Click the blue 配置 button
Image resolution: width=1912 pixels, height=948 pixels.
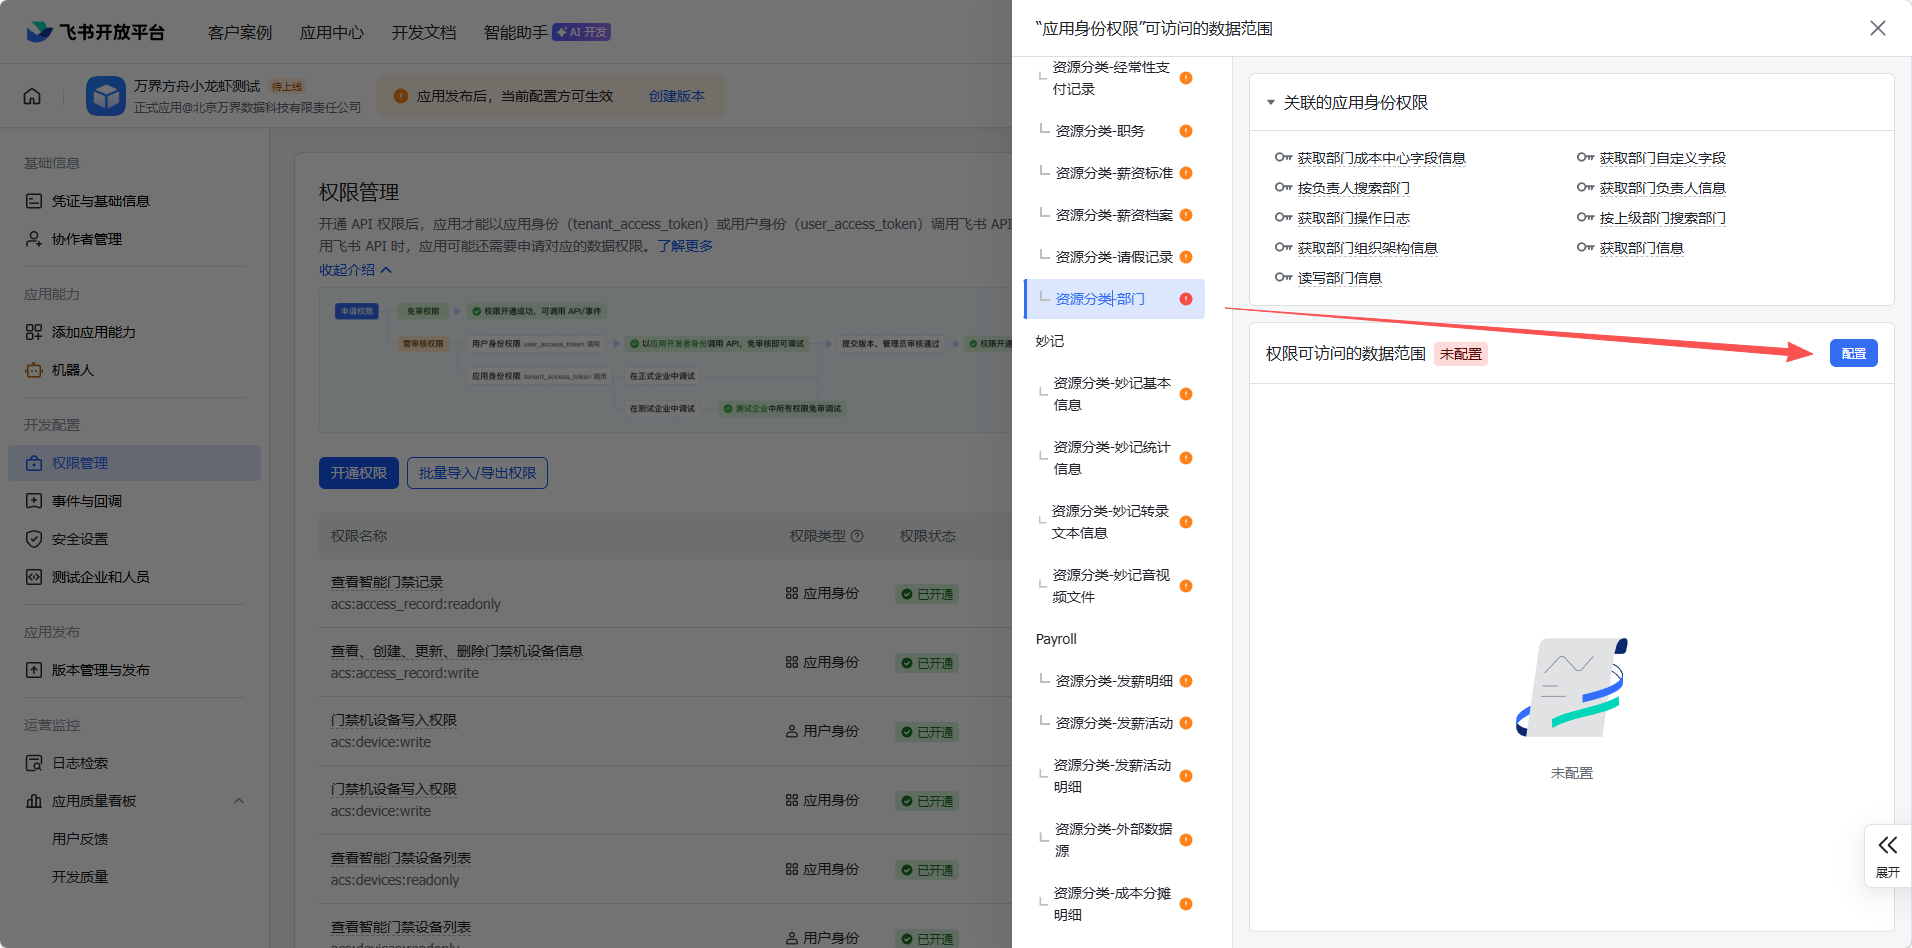click(1853, 353)
